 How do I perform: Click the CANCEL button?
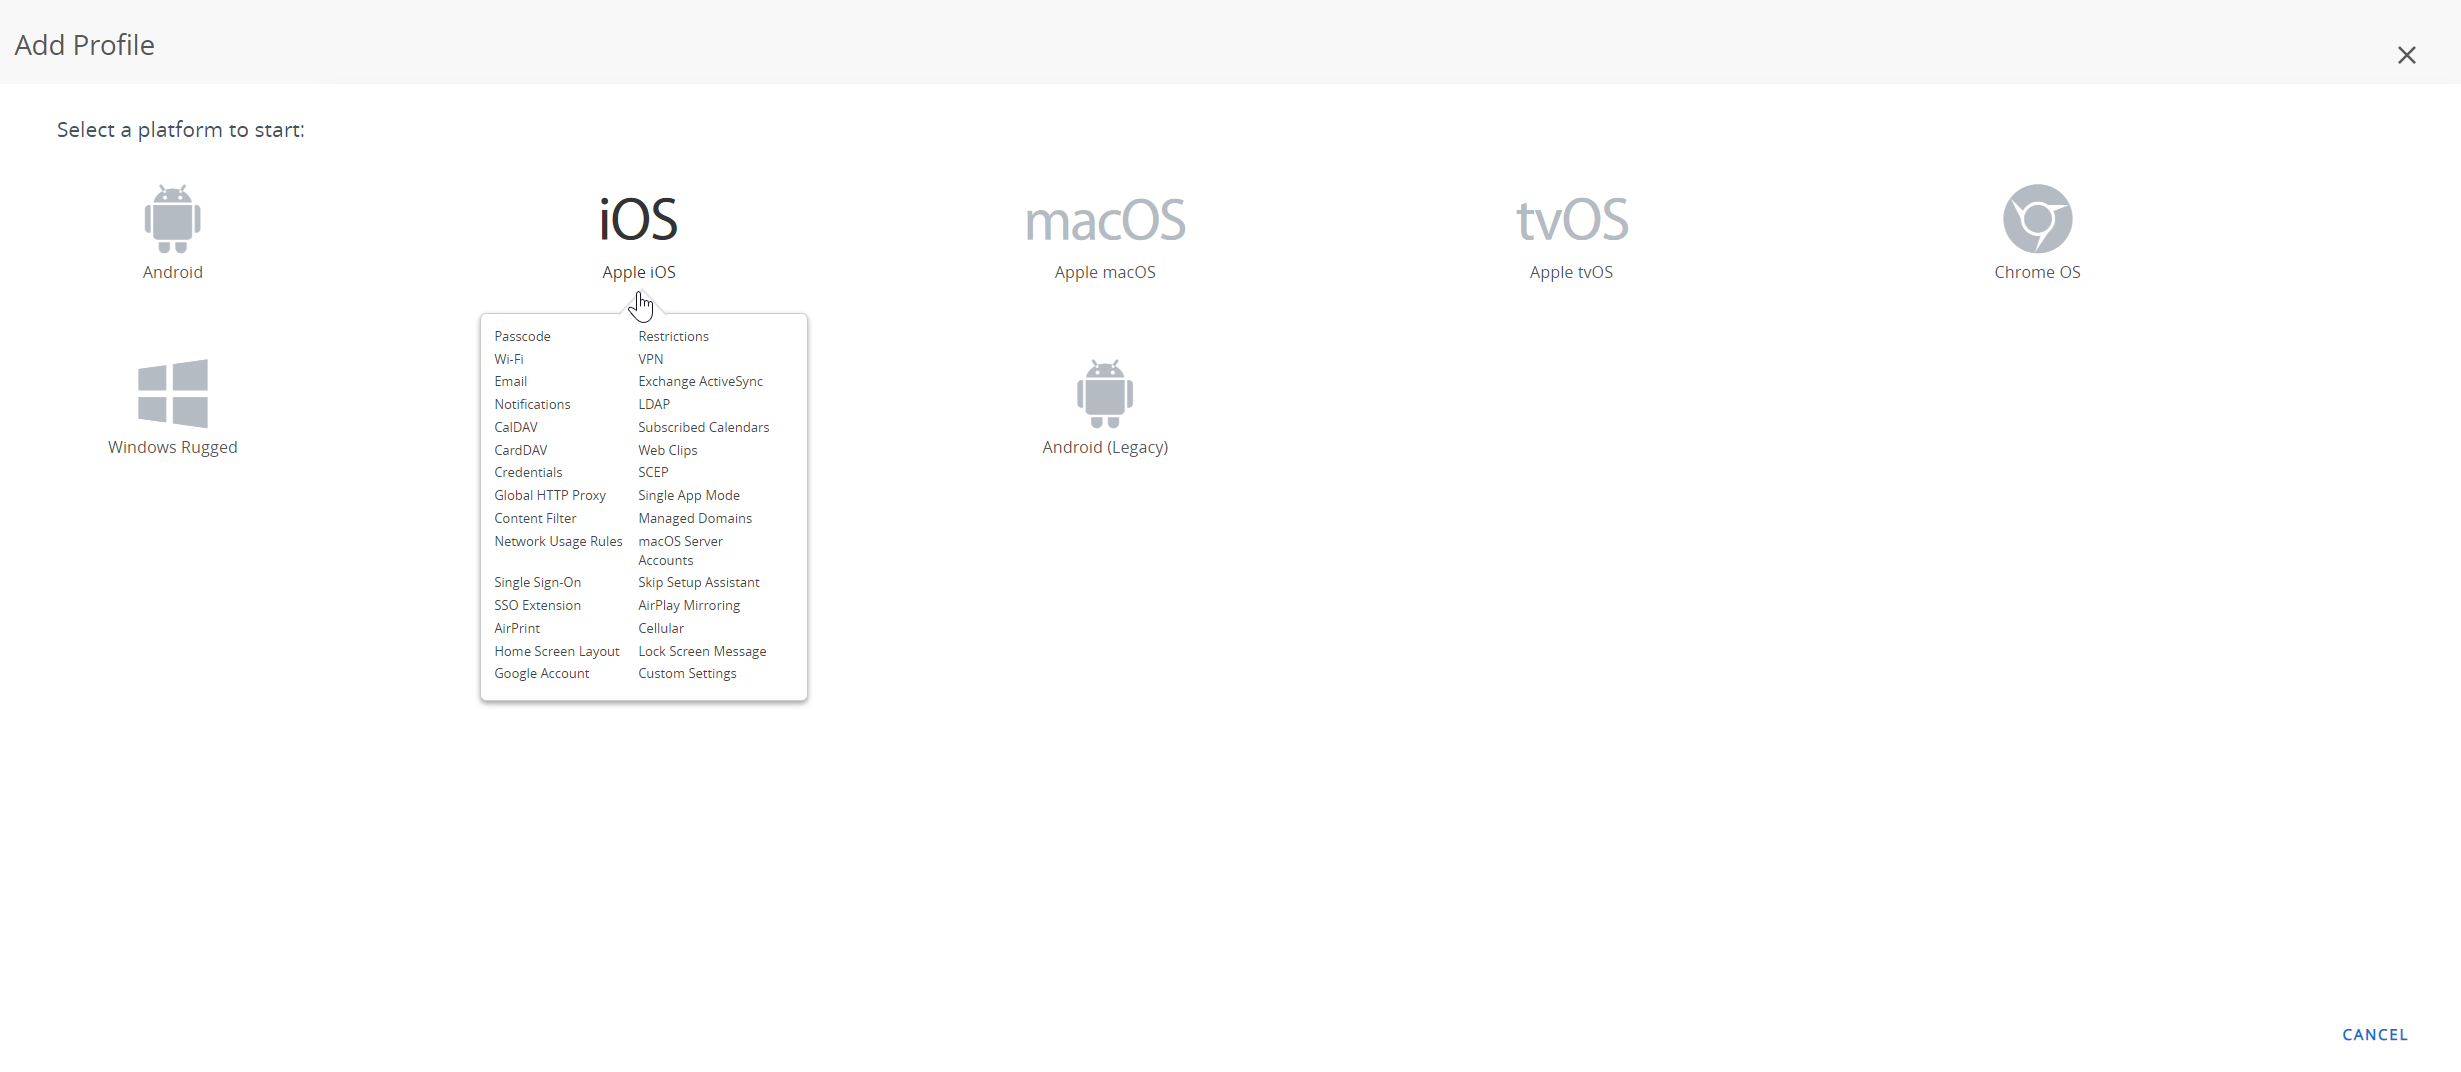pyautogui.click(x=2375, y=1035)
